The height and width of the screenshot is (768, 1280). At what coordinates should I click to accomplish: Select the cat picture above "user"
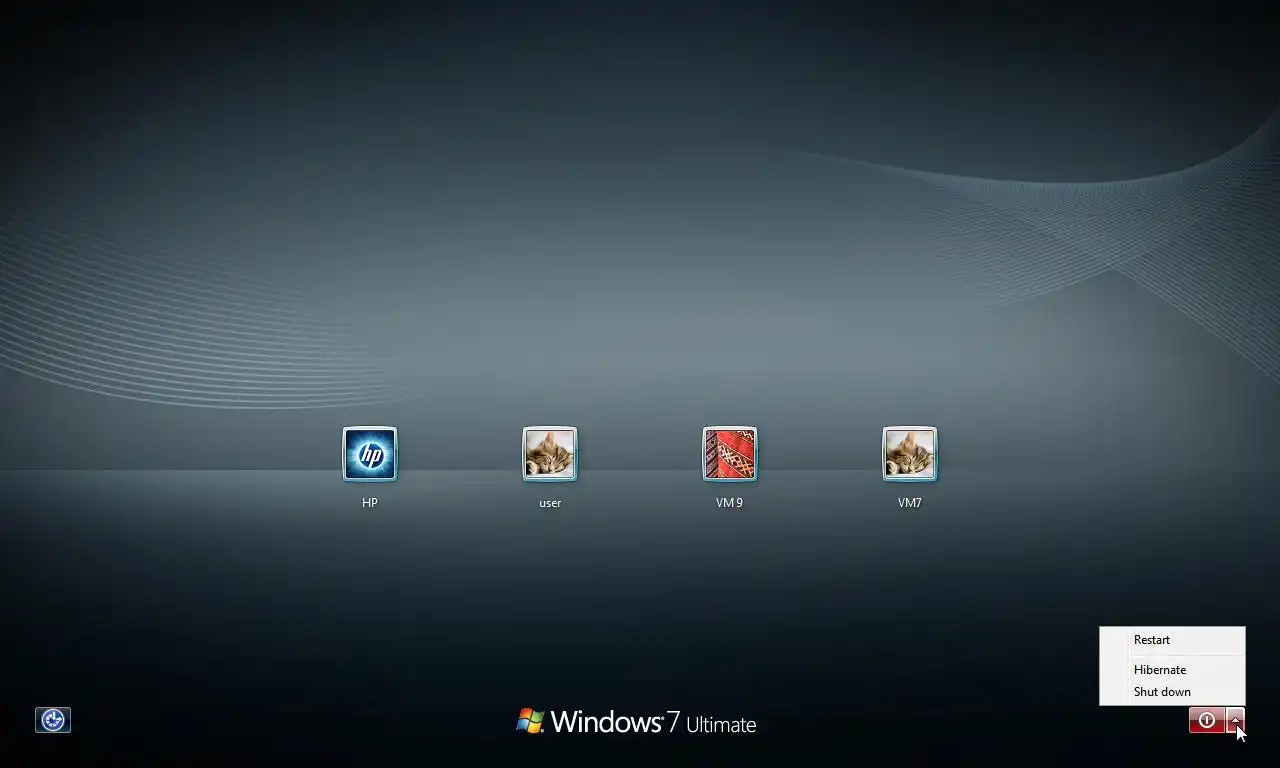point(550,454)
